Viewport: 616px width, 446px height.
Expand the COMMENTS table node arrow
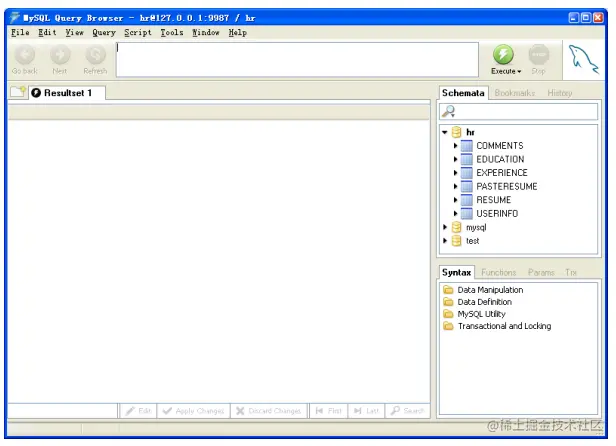(x=455, y=146)
